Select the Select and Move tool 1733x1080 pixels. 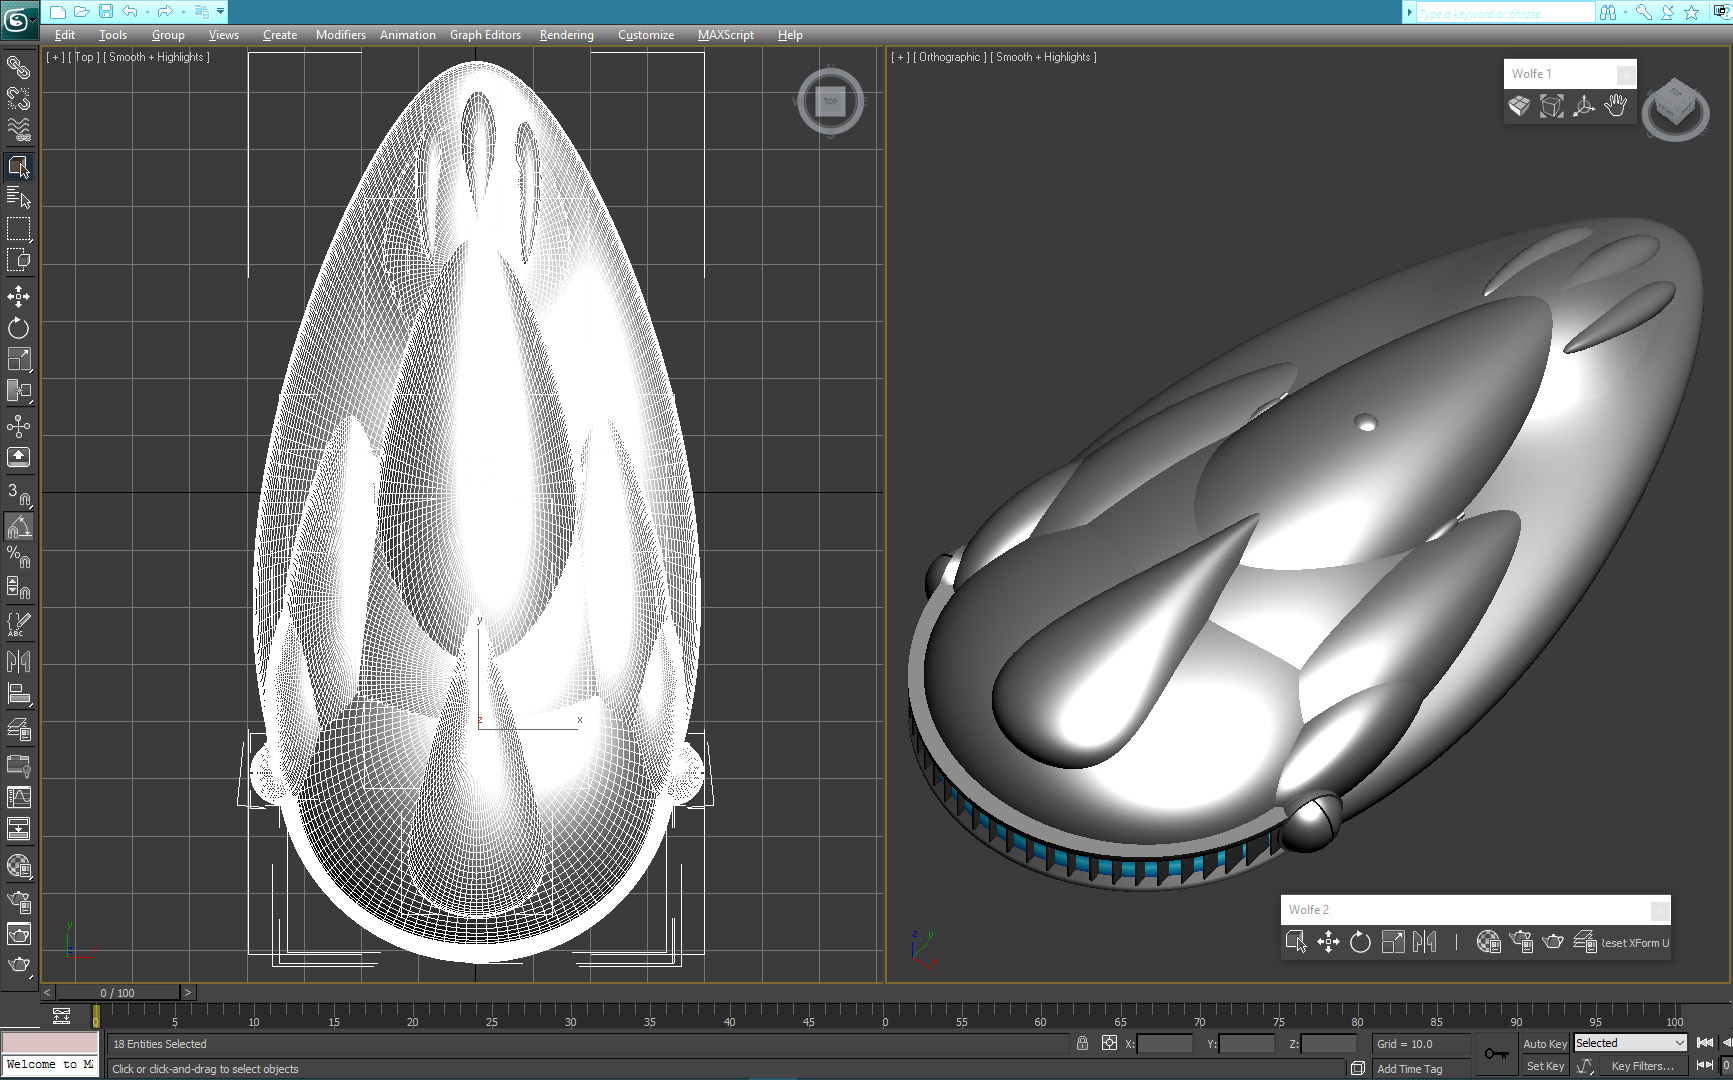pos(18,296)
